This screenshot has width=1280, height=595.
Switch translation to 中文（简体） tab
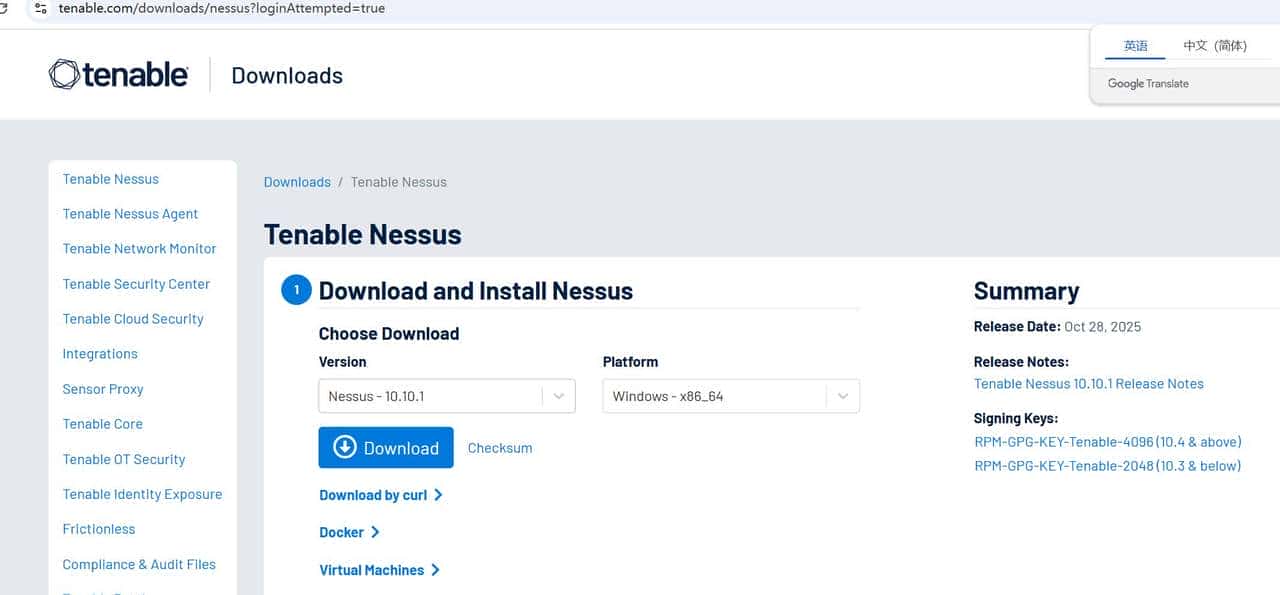1215,46
